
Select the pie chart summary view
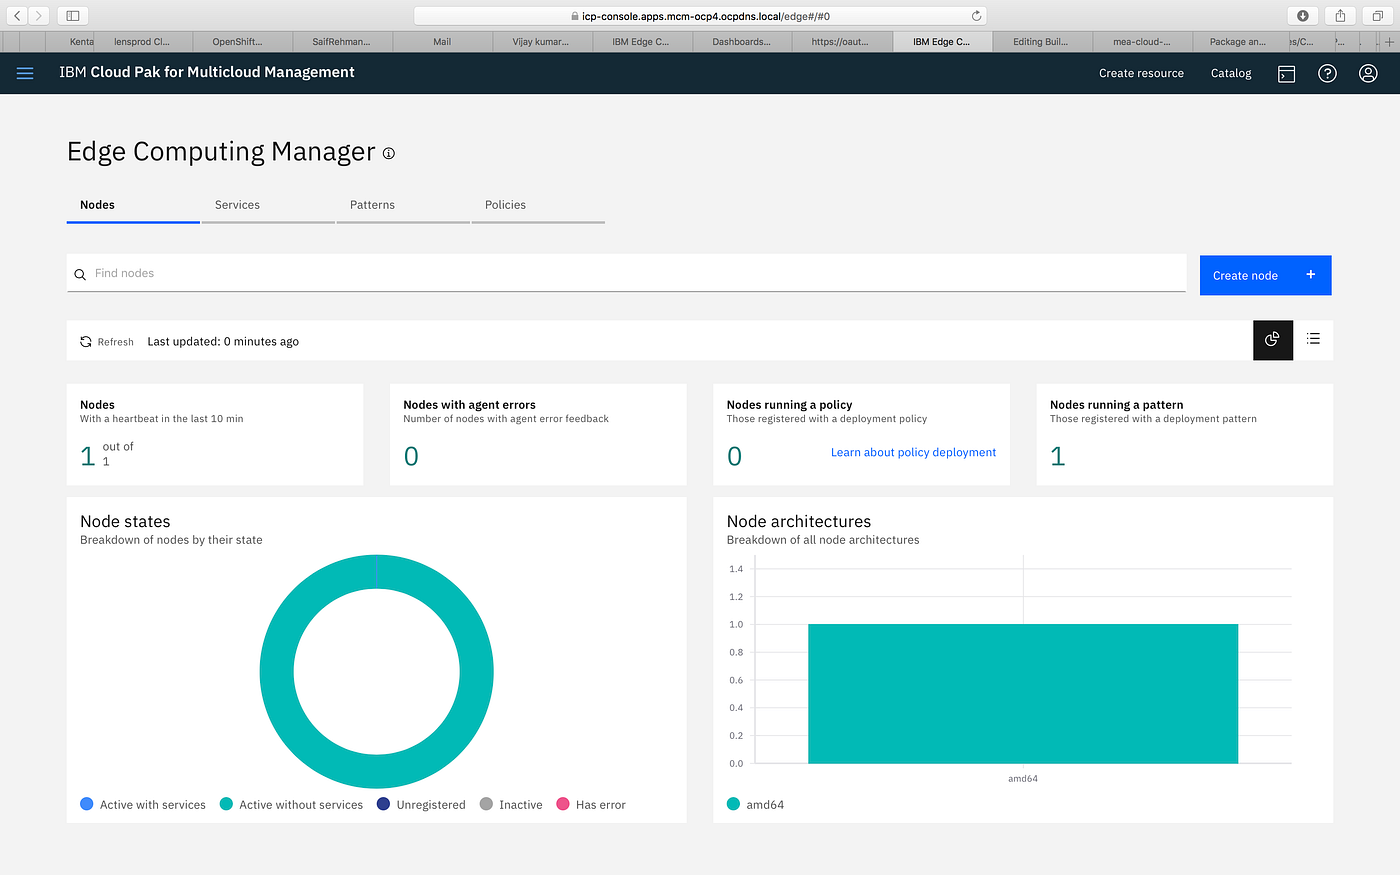(1272, 339)
